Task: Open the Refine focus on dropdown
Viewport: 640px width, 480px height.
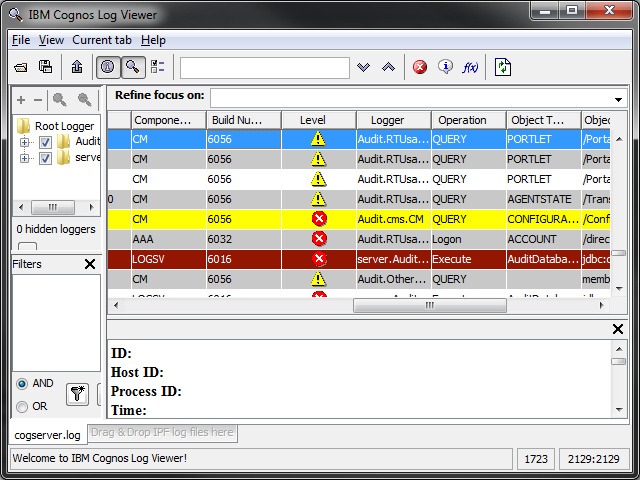Action: coord(618,100)
